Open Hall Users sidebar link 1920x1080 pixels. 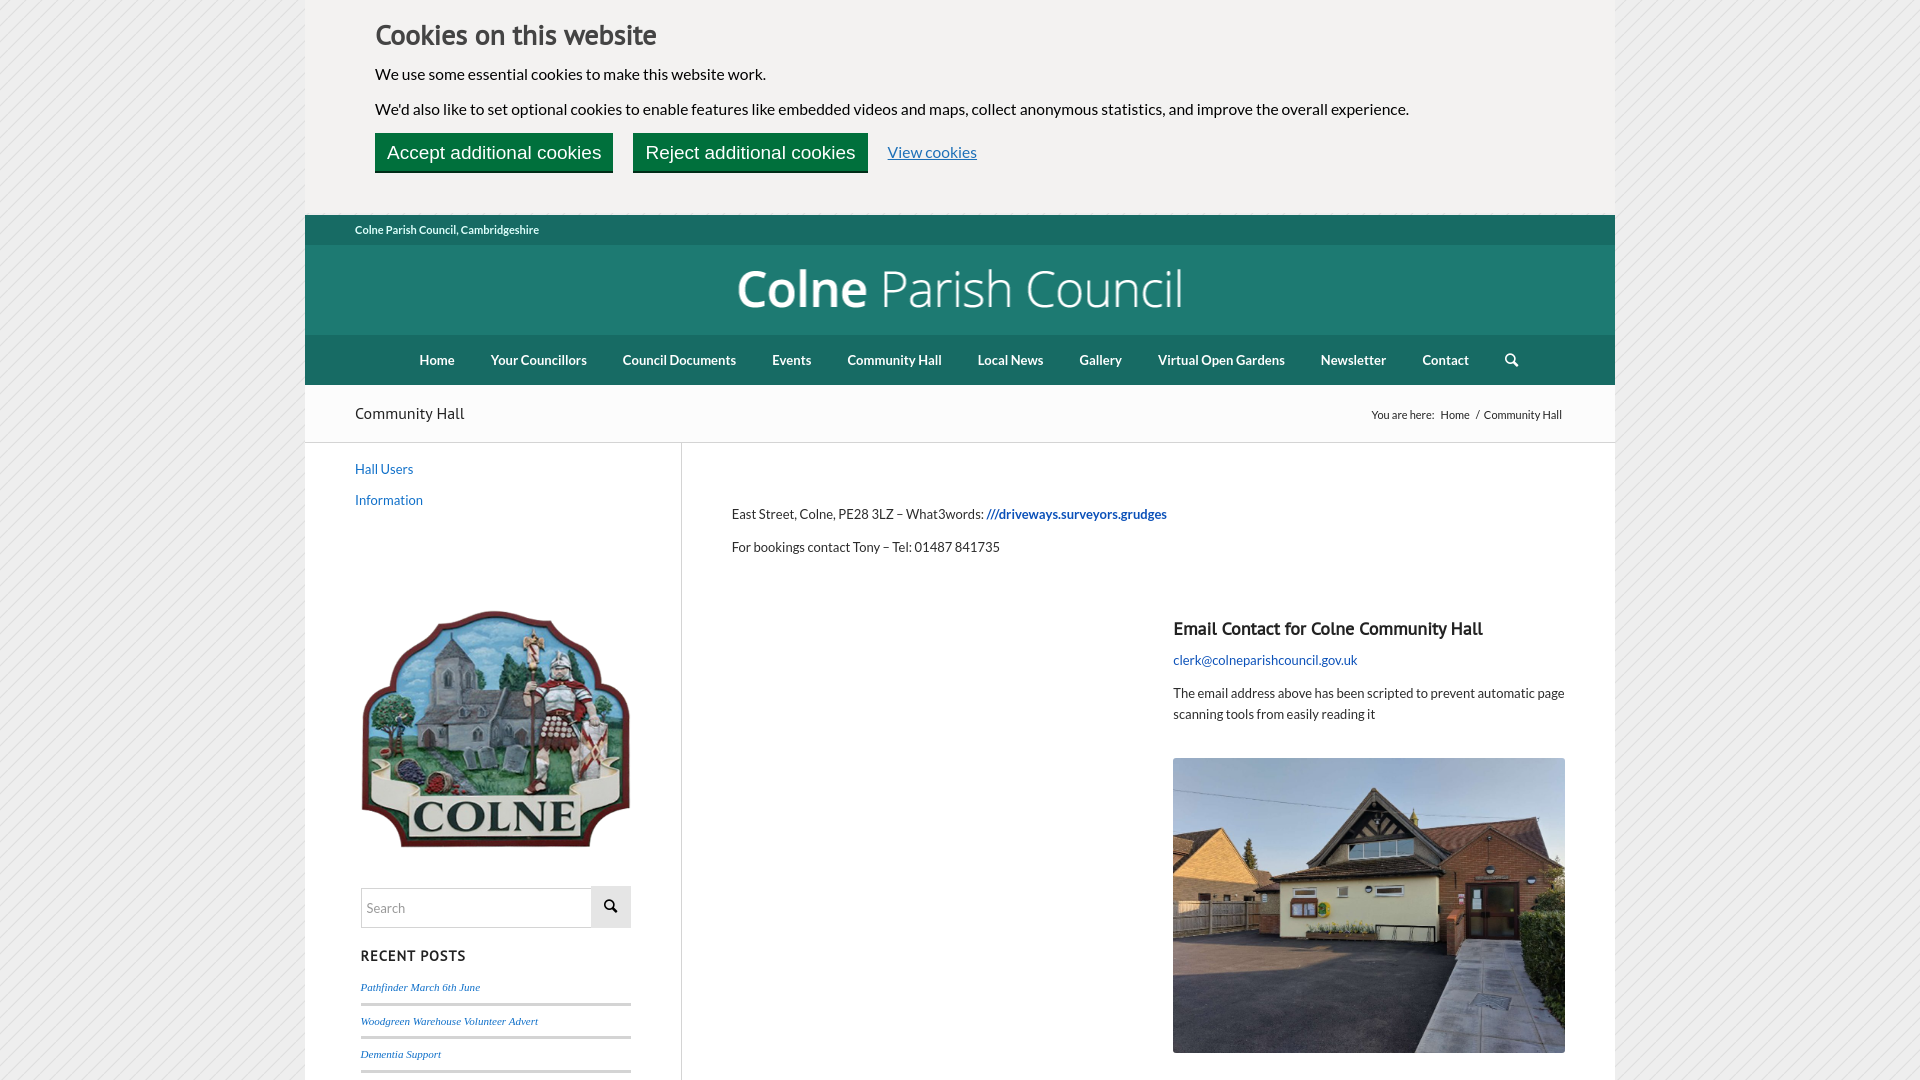click(x=384, y=469)
